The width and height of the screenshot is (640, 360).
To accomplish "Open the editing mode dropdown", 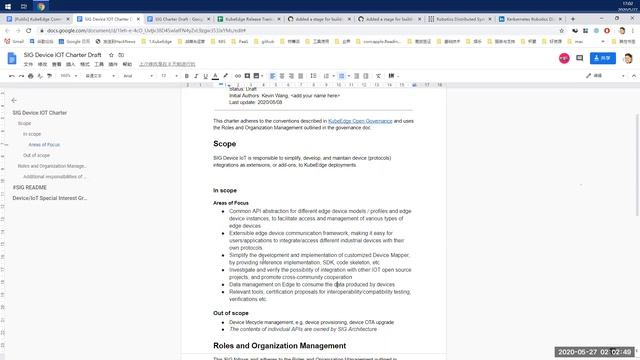I will pyautogui.click(x=605, y=76).
